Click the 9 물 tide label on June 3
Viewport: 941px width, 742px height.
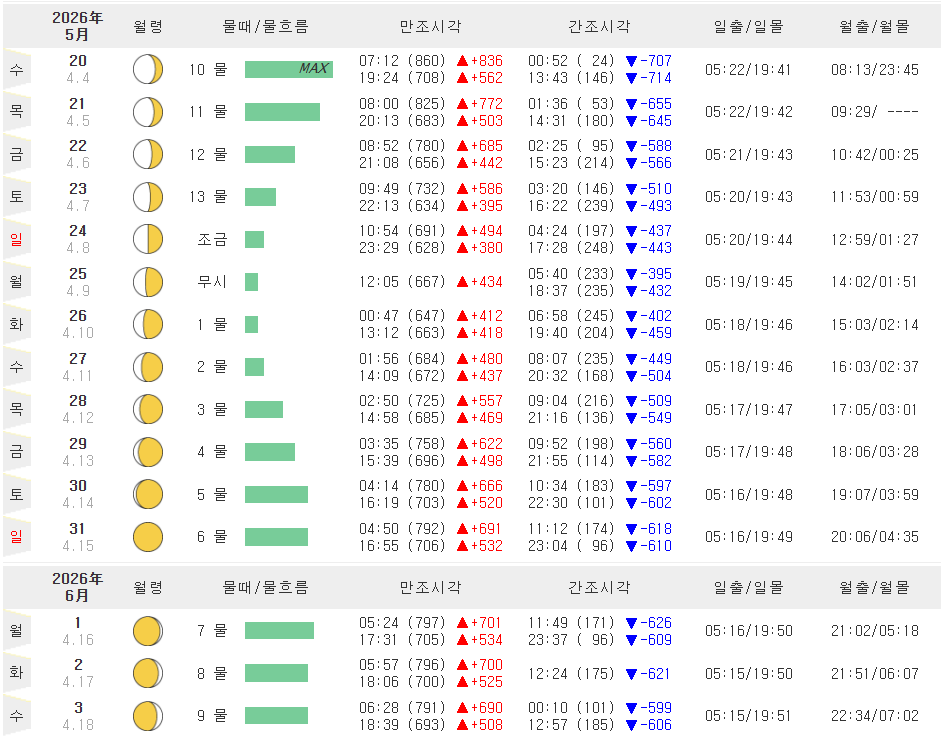(212, 716)
